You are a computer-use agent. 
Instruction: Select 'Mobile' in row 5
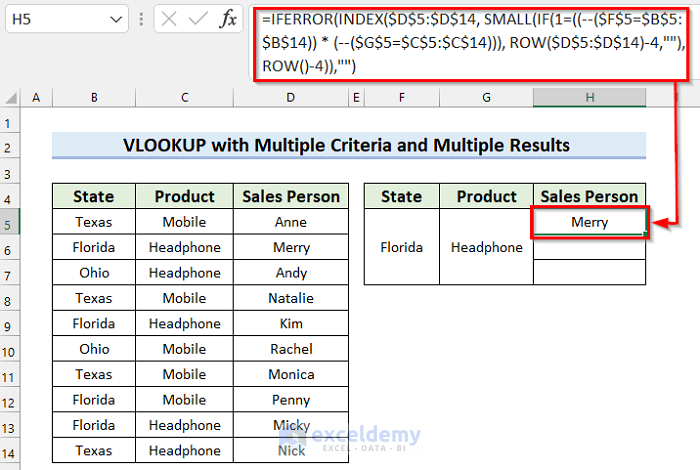coord(184,222)
